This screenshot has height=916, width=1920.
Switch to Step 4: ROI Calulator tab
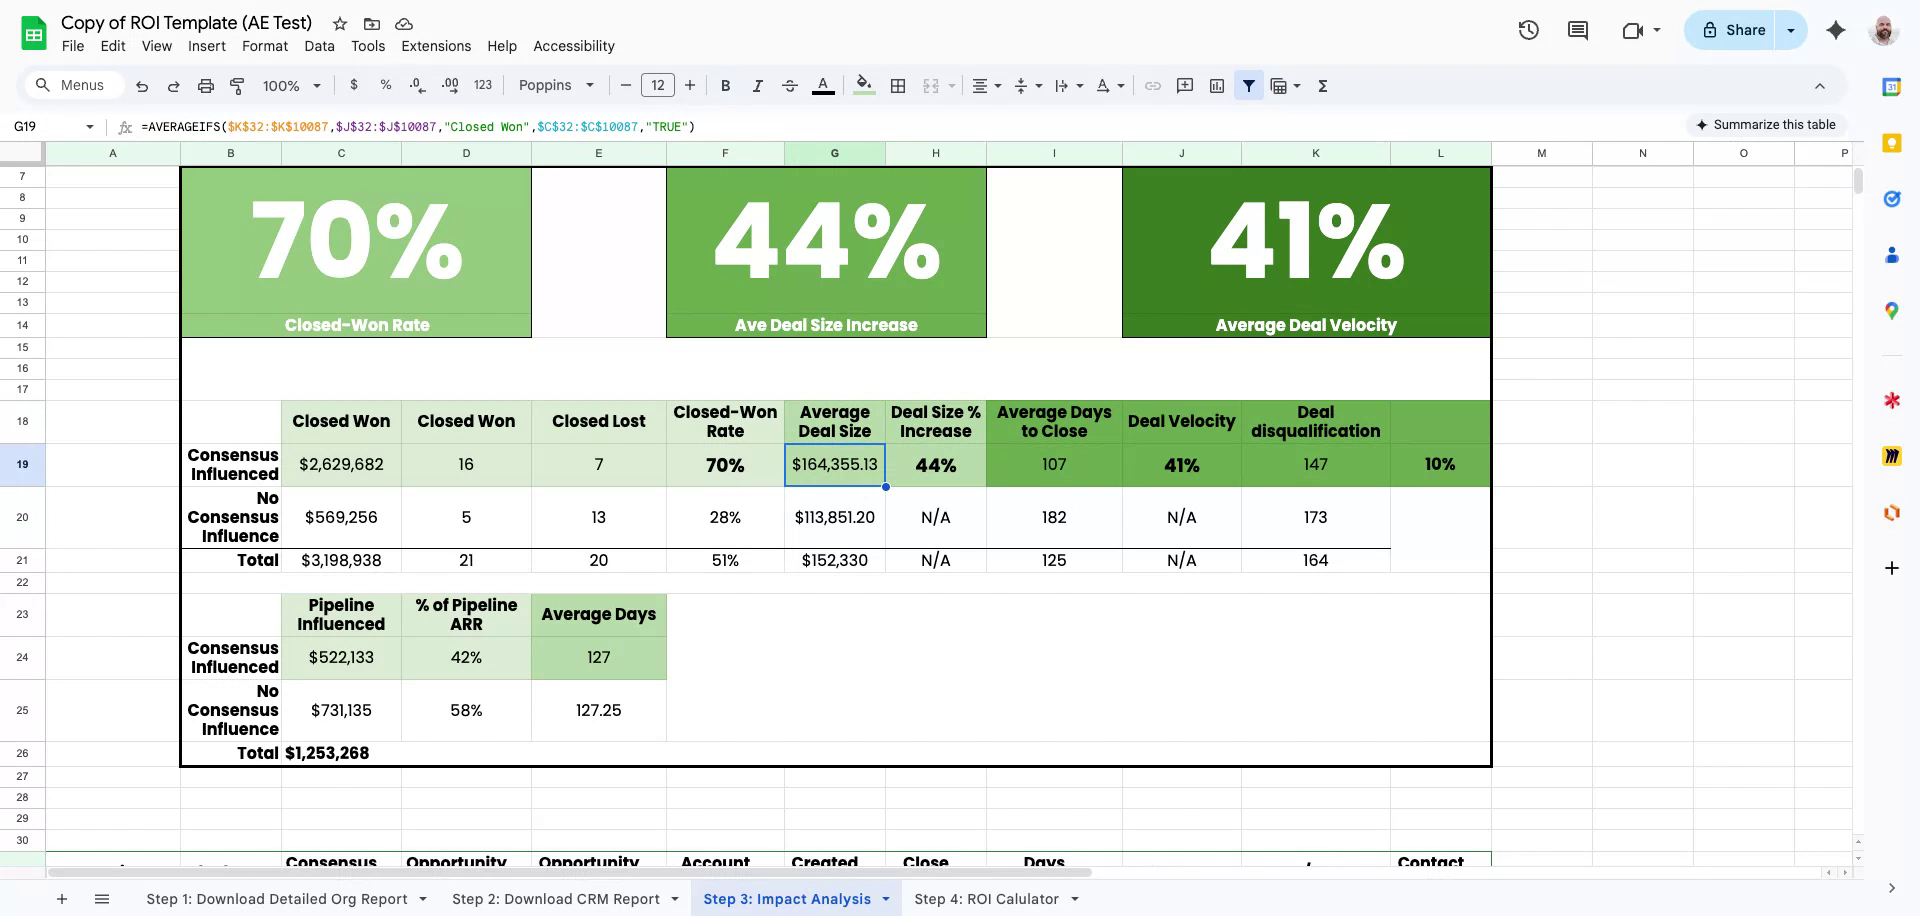coord(986,899)
